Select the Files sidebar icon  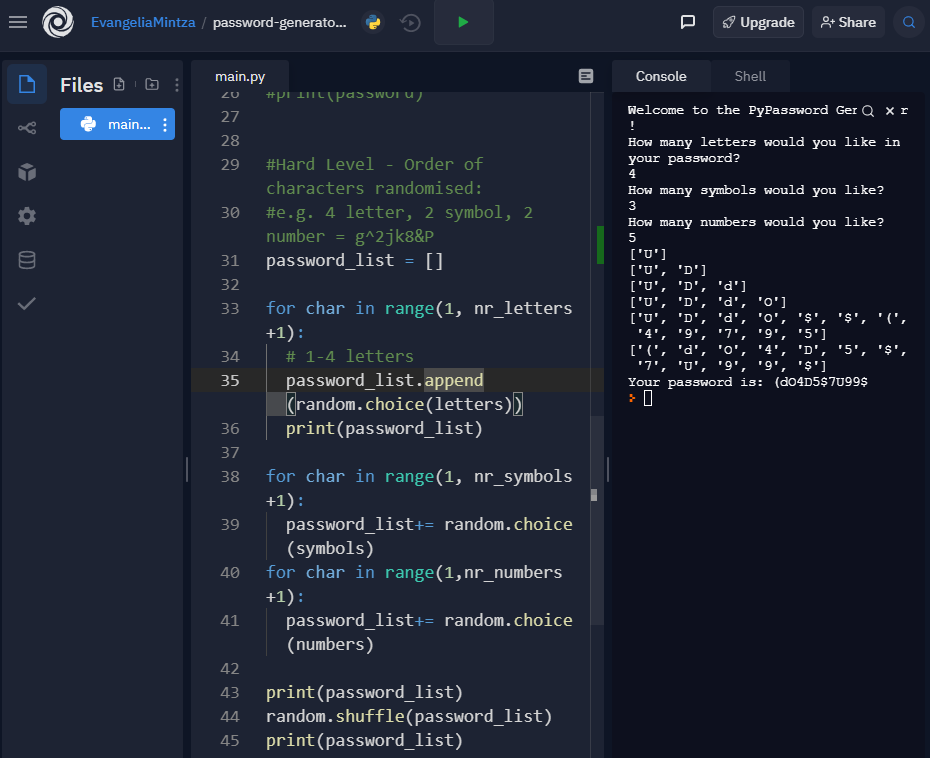(27, 84)
